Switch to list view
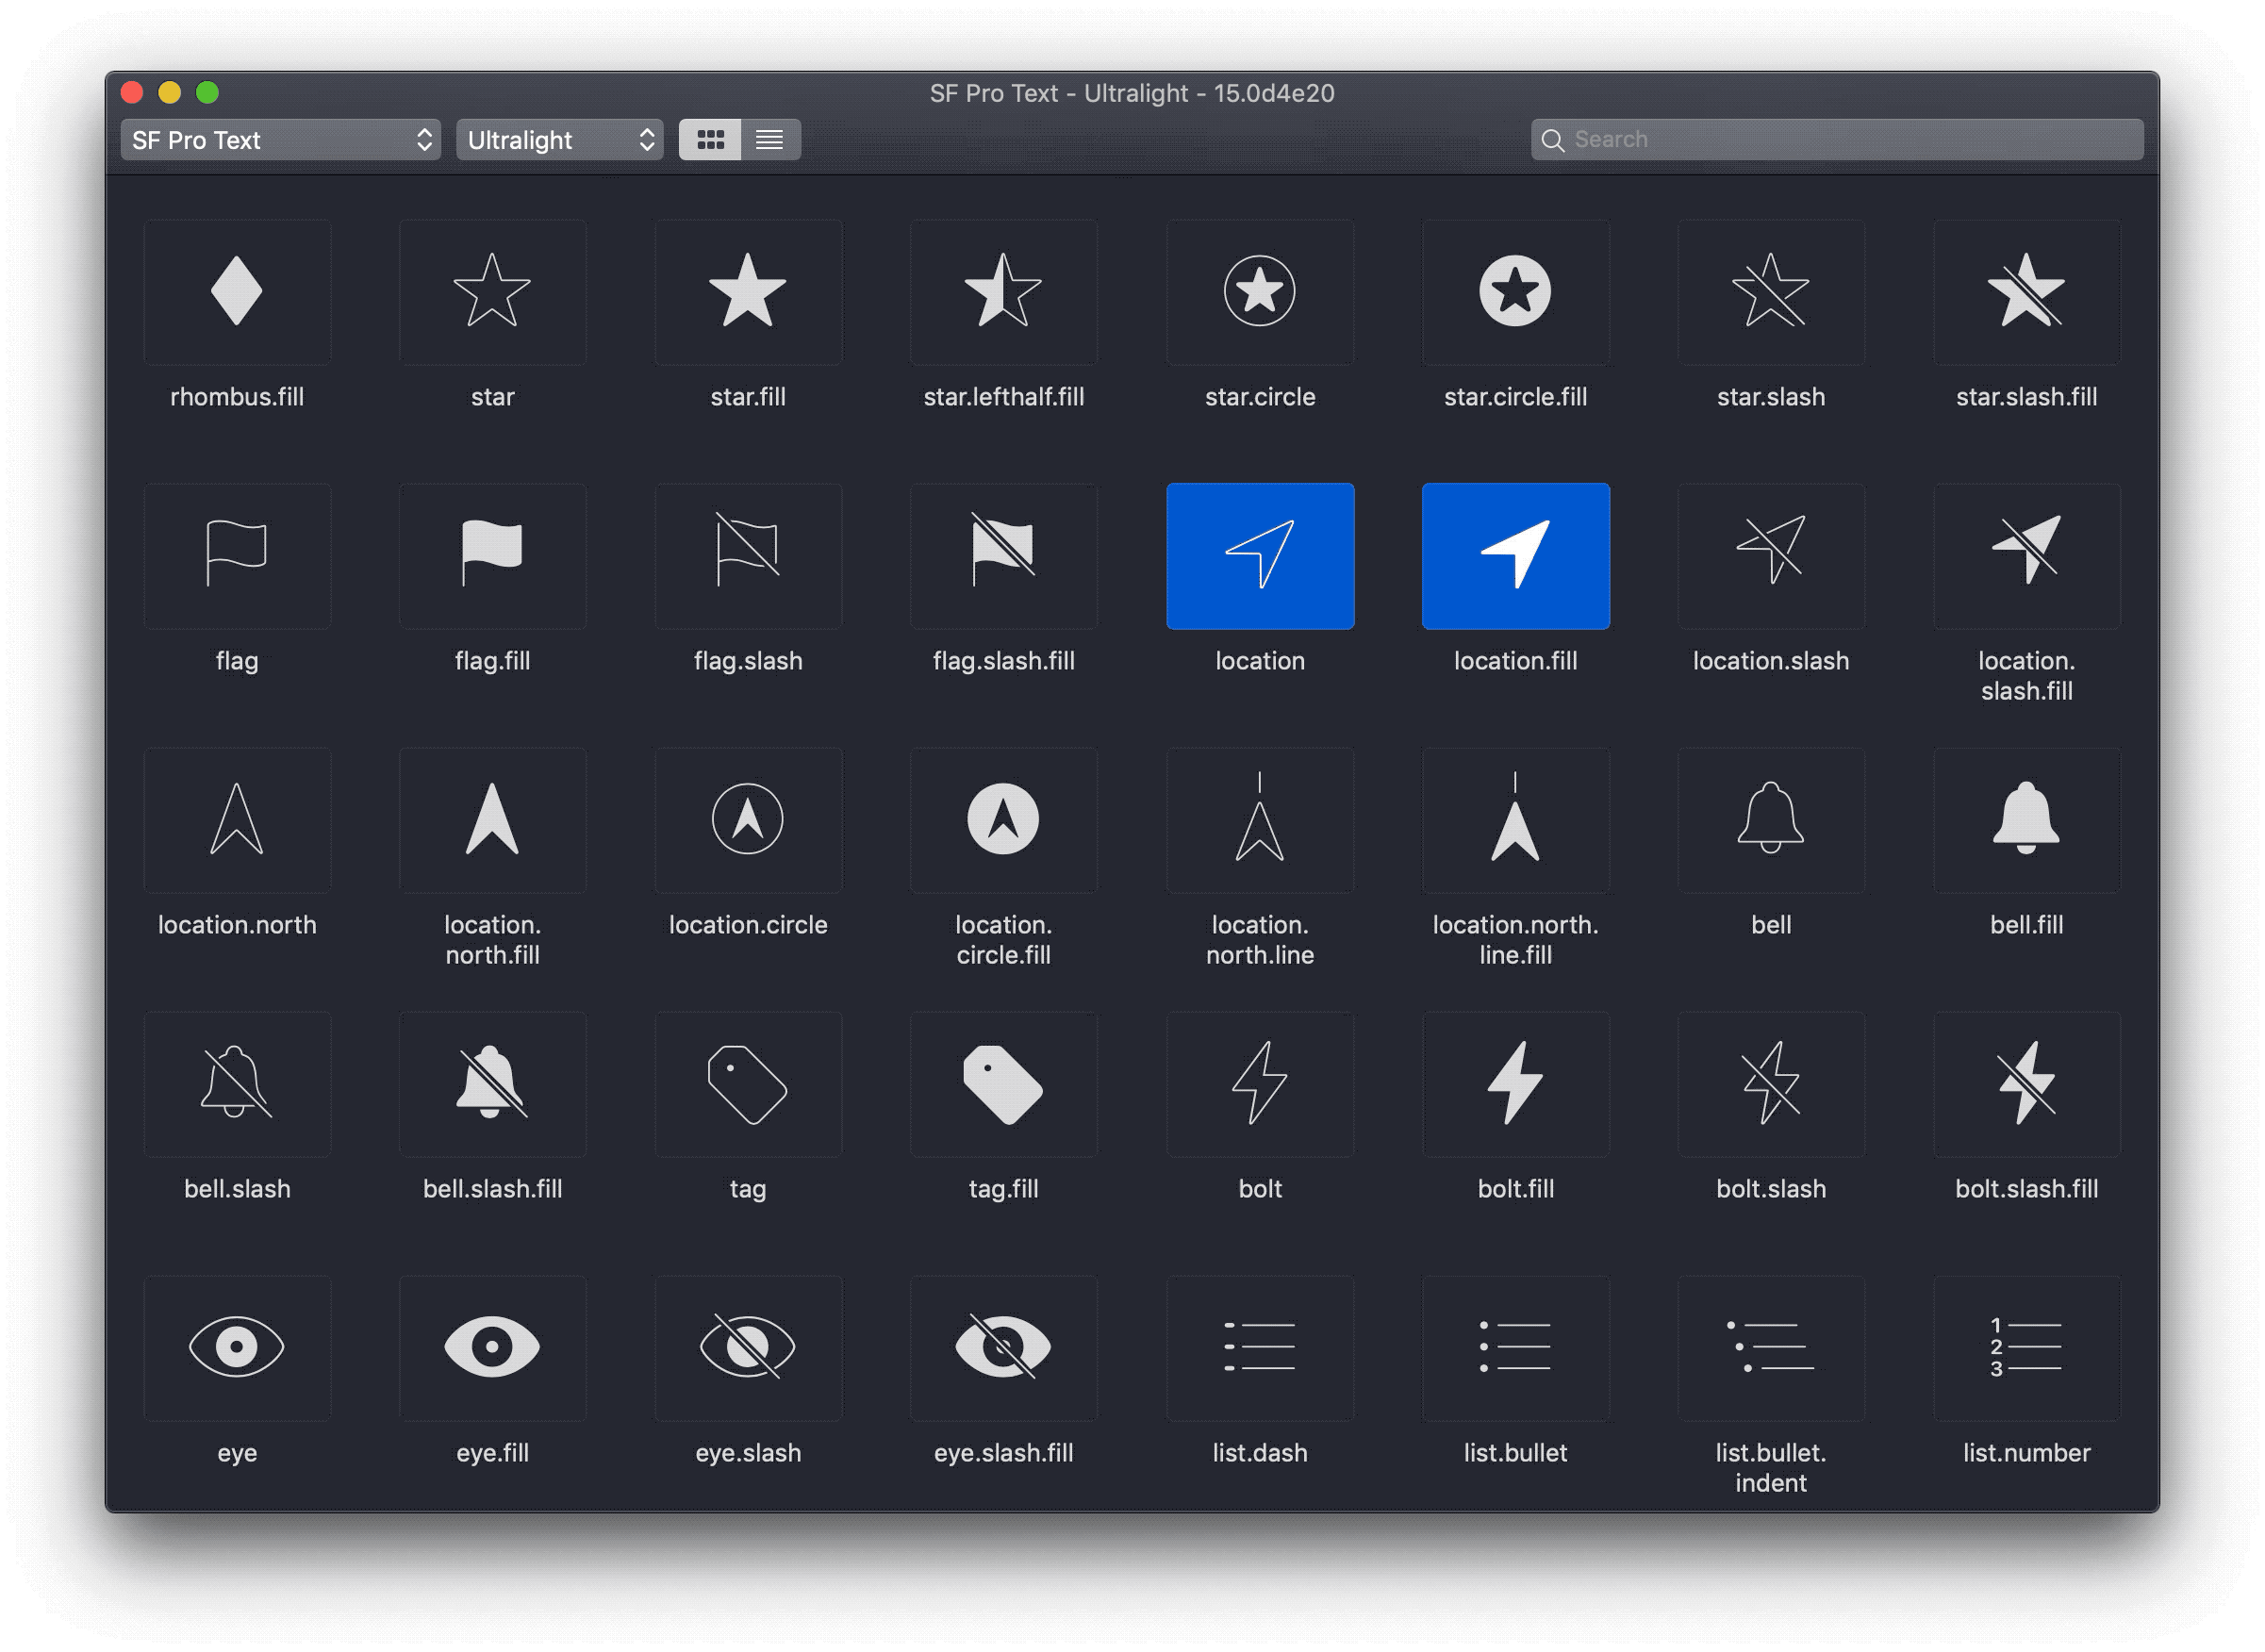 [x=770, y=140]
